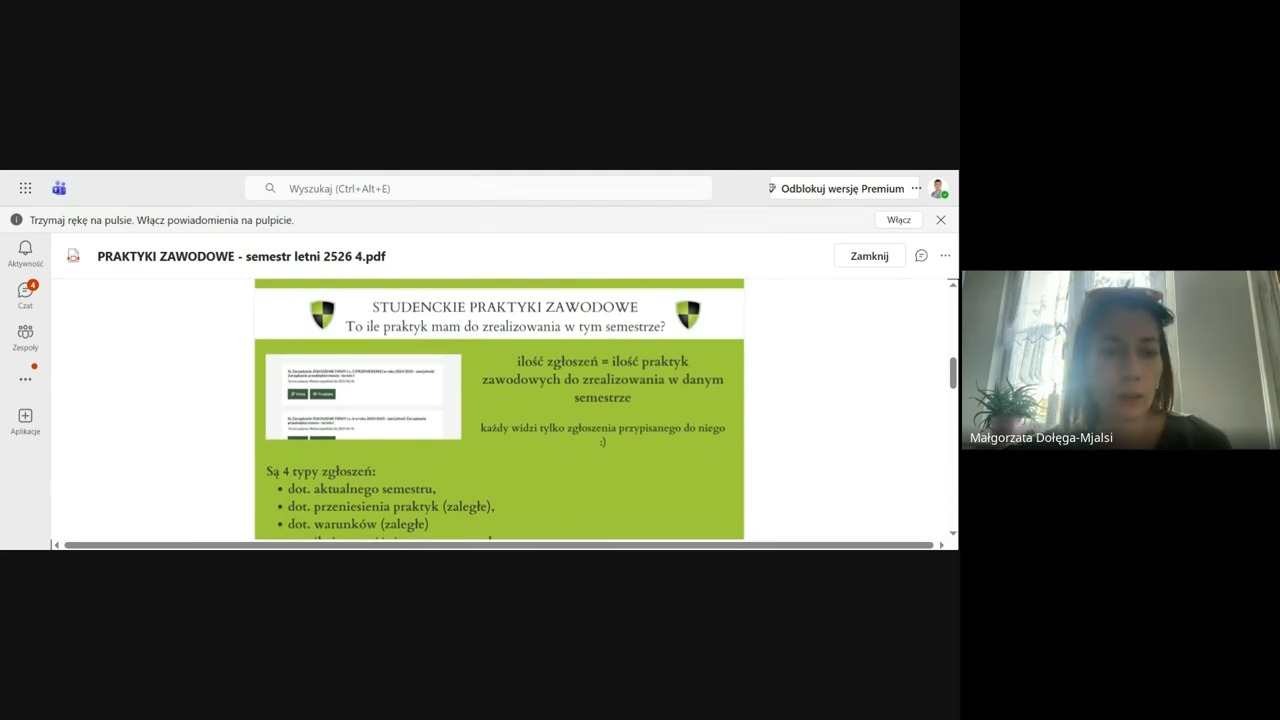Dismiss the notifications banner

coord(940,220)
